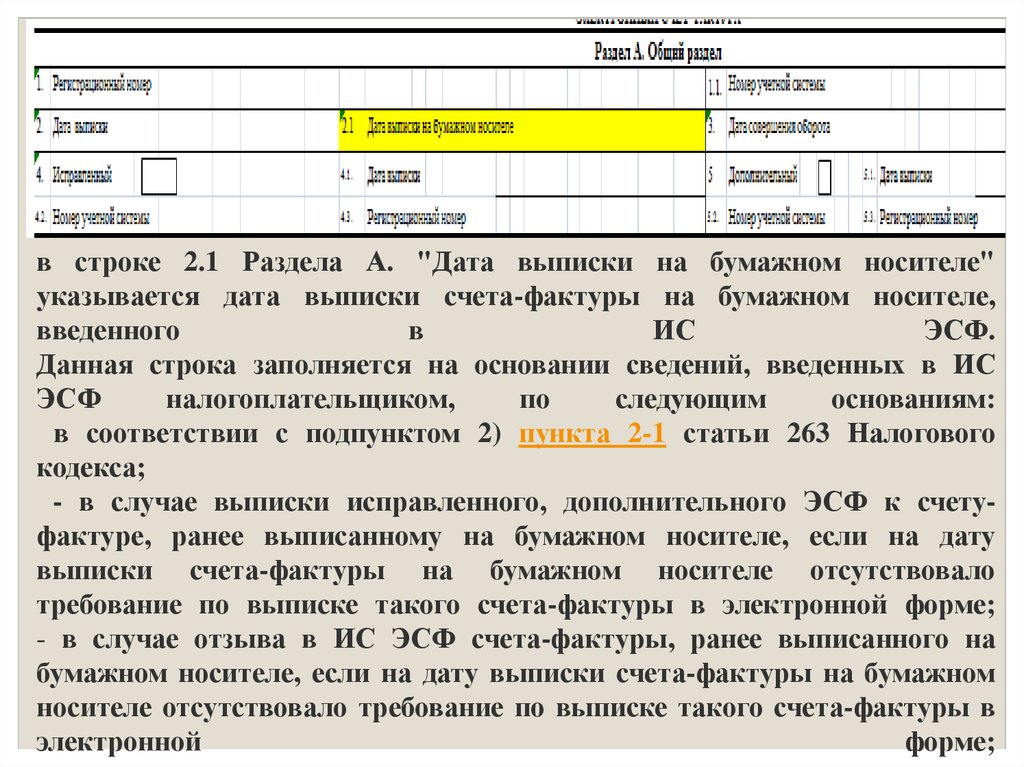The image size is (1024, 767).
Task: Select the Раздел А. Общий раздел header
Action: [x=658, y=52]
